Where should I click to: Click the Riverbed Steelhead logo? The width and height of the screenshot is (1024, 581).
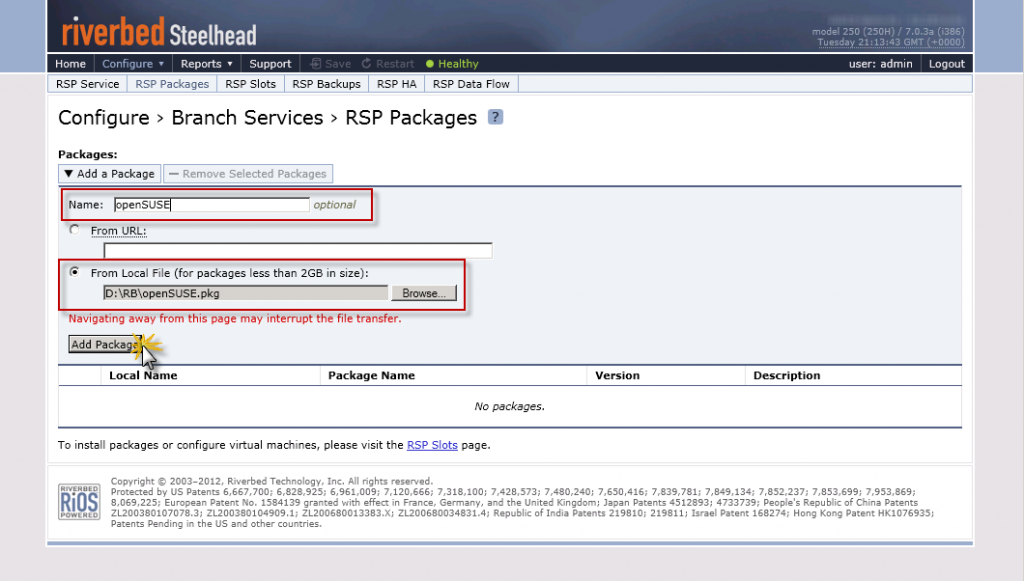click(159, 31)
